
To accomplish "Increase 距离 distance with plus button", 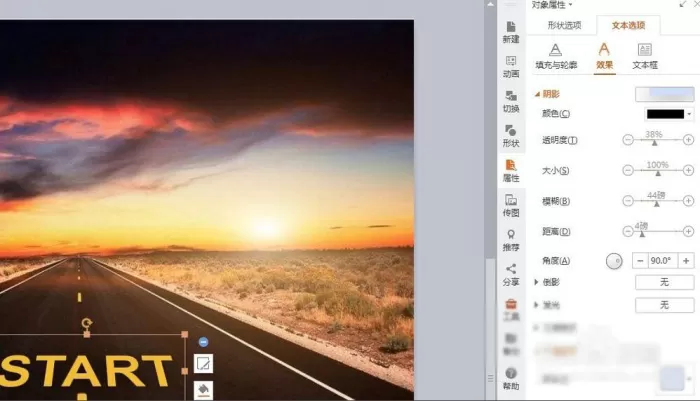I will pyautogui.click(x=688, y=231).
